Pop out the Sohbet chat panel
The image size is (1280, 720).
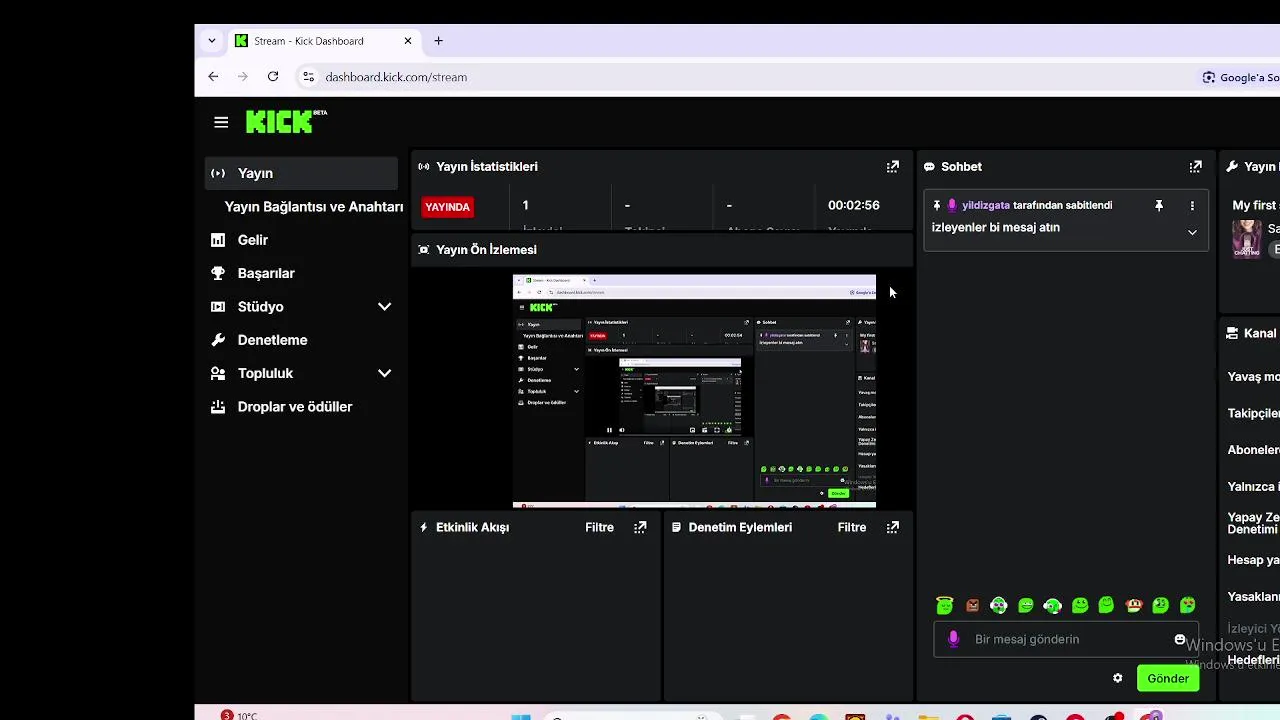tap(1195, 167)
